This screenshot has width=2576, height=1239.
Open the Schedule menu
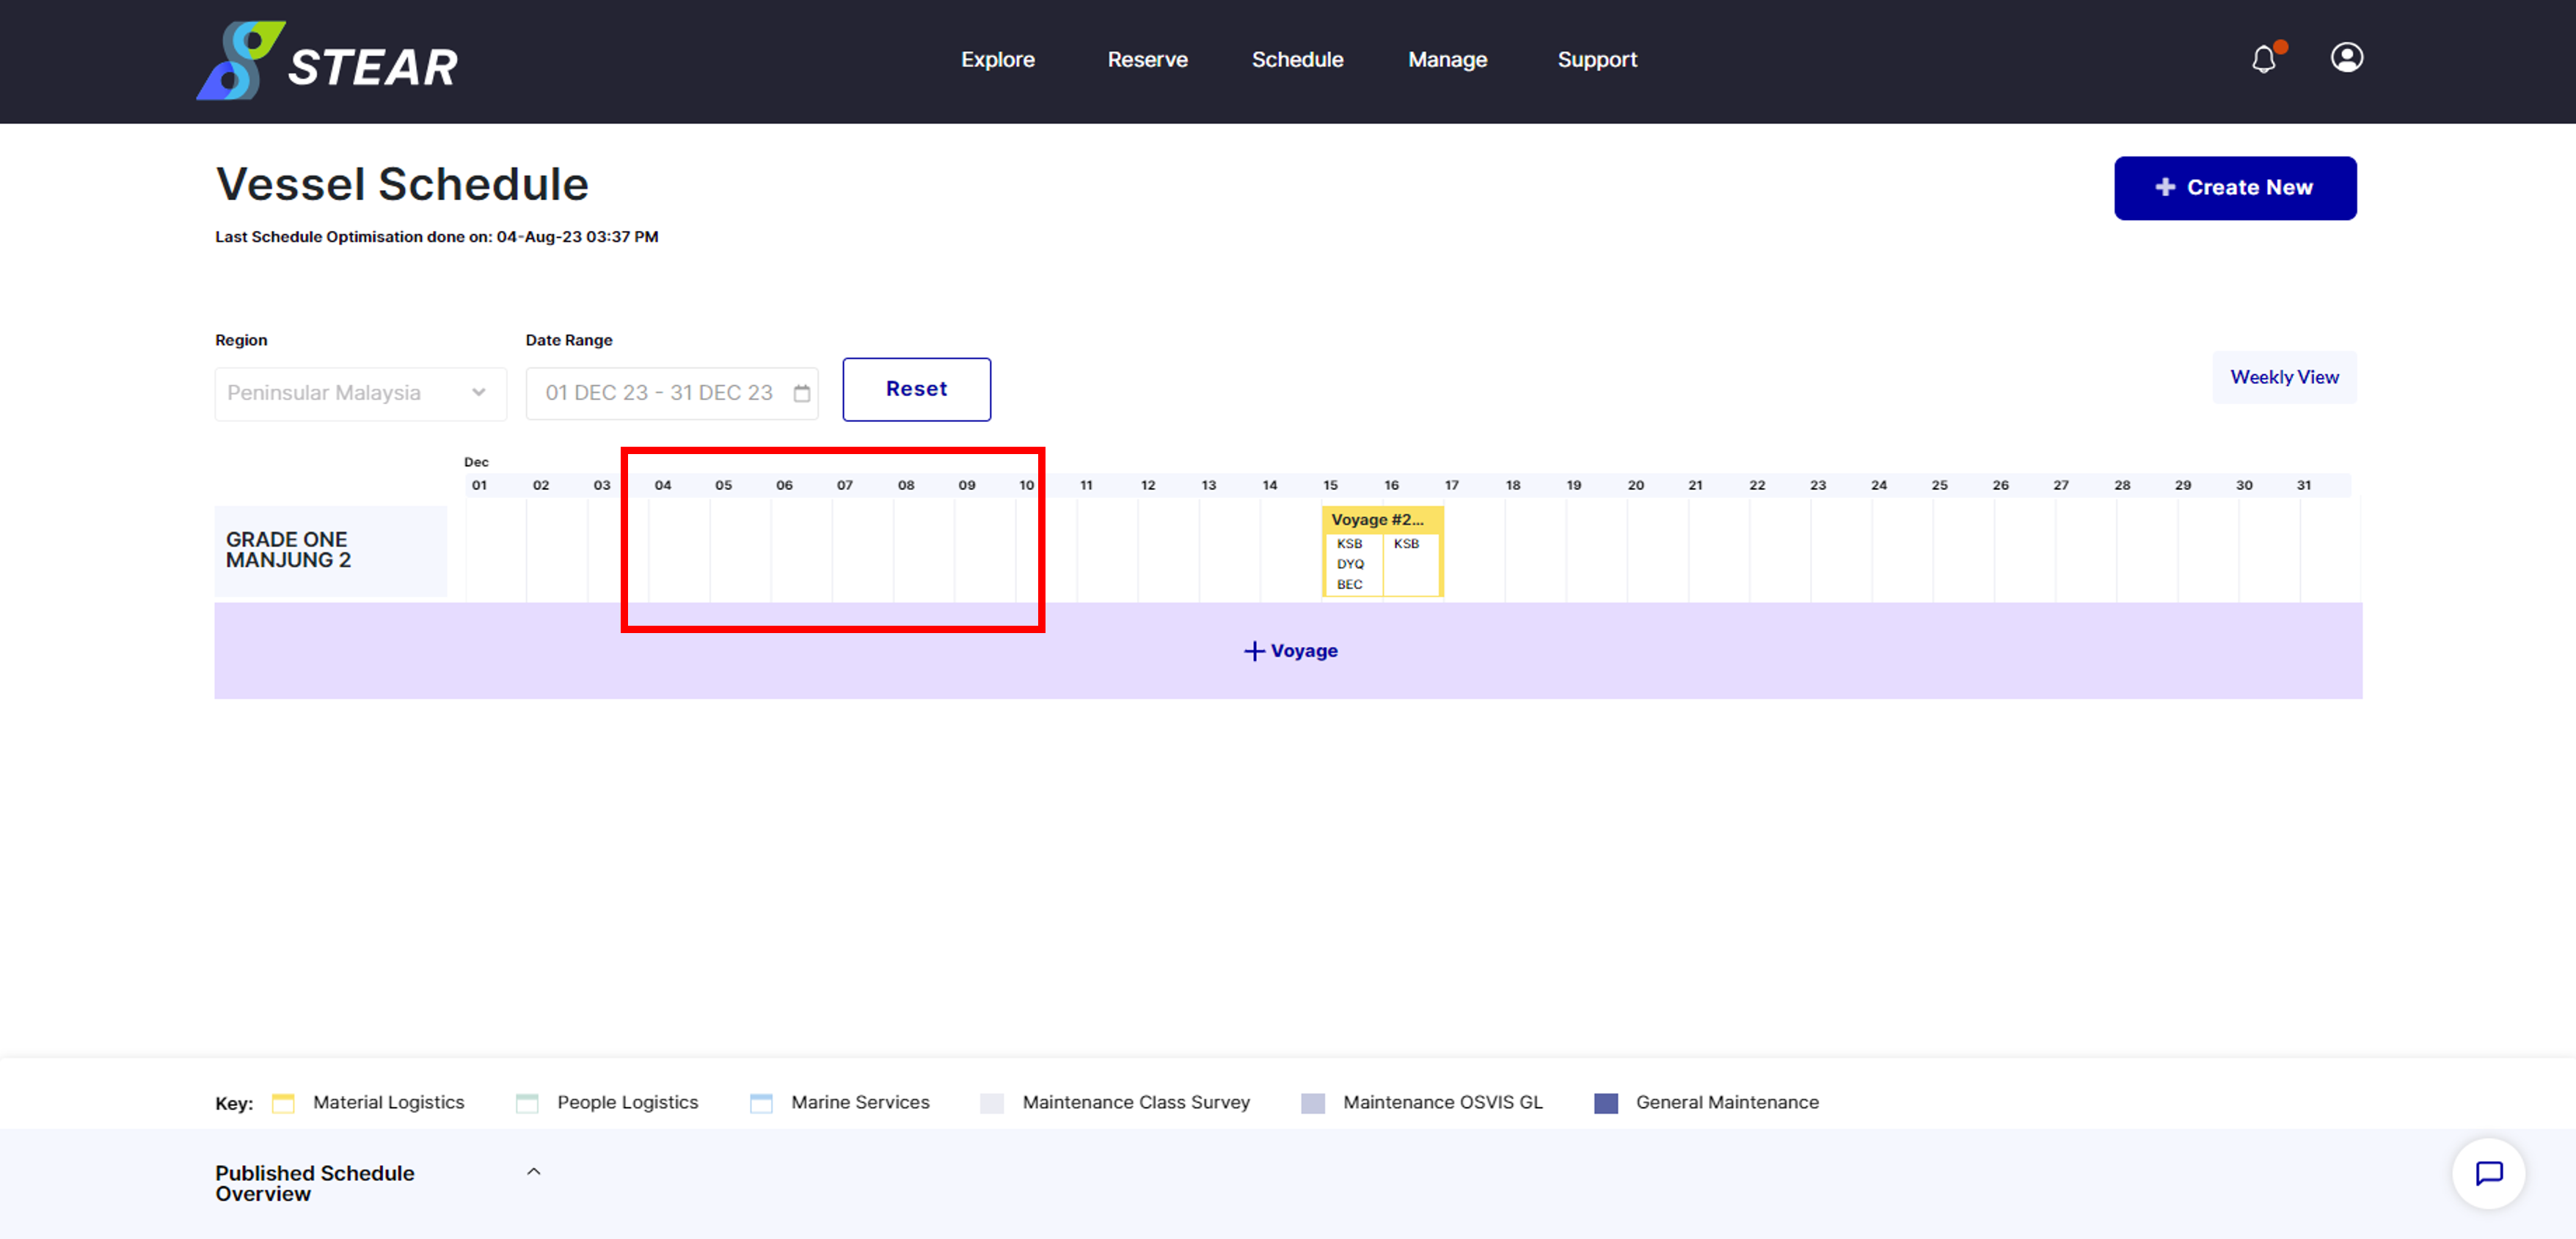(x=1297, y=59)
